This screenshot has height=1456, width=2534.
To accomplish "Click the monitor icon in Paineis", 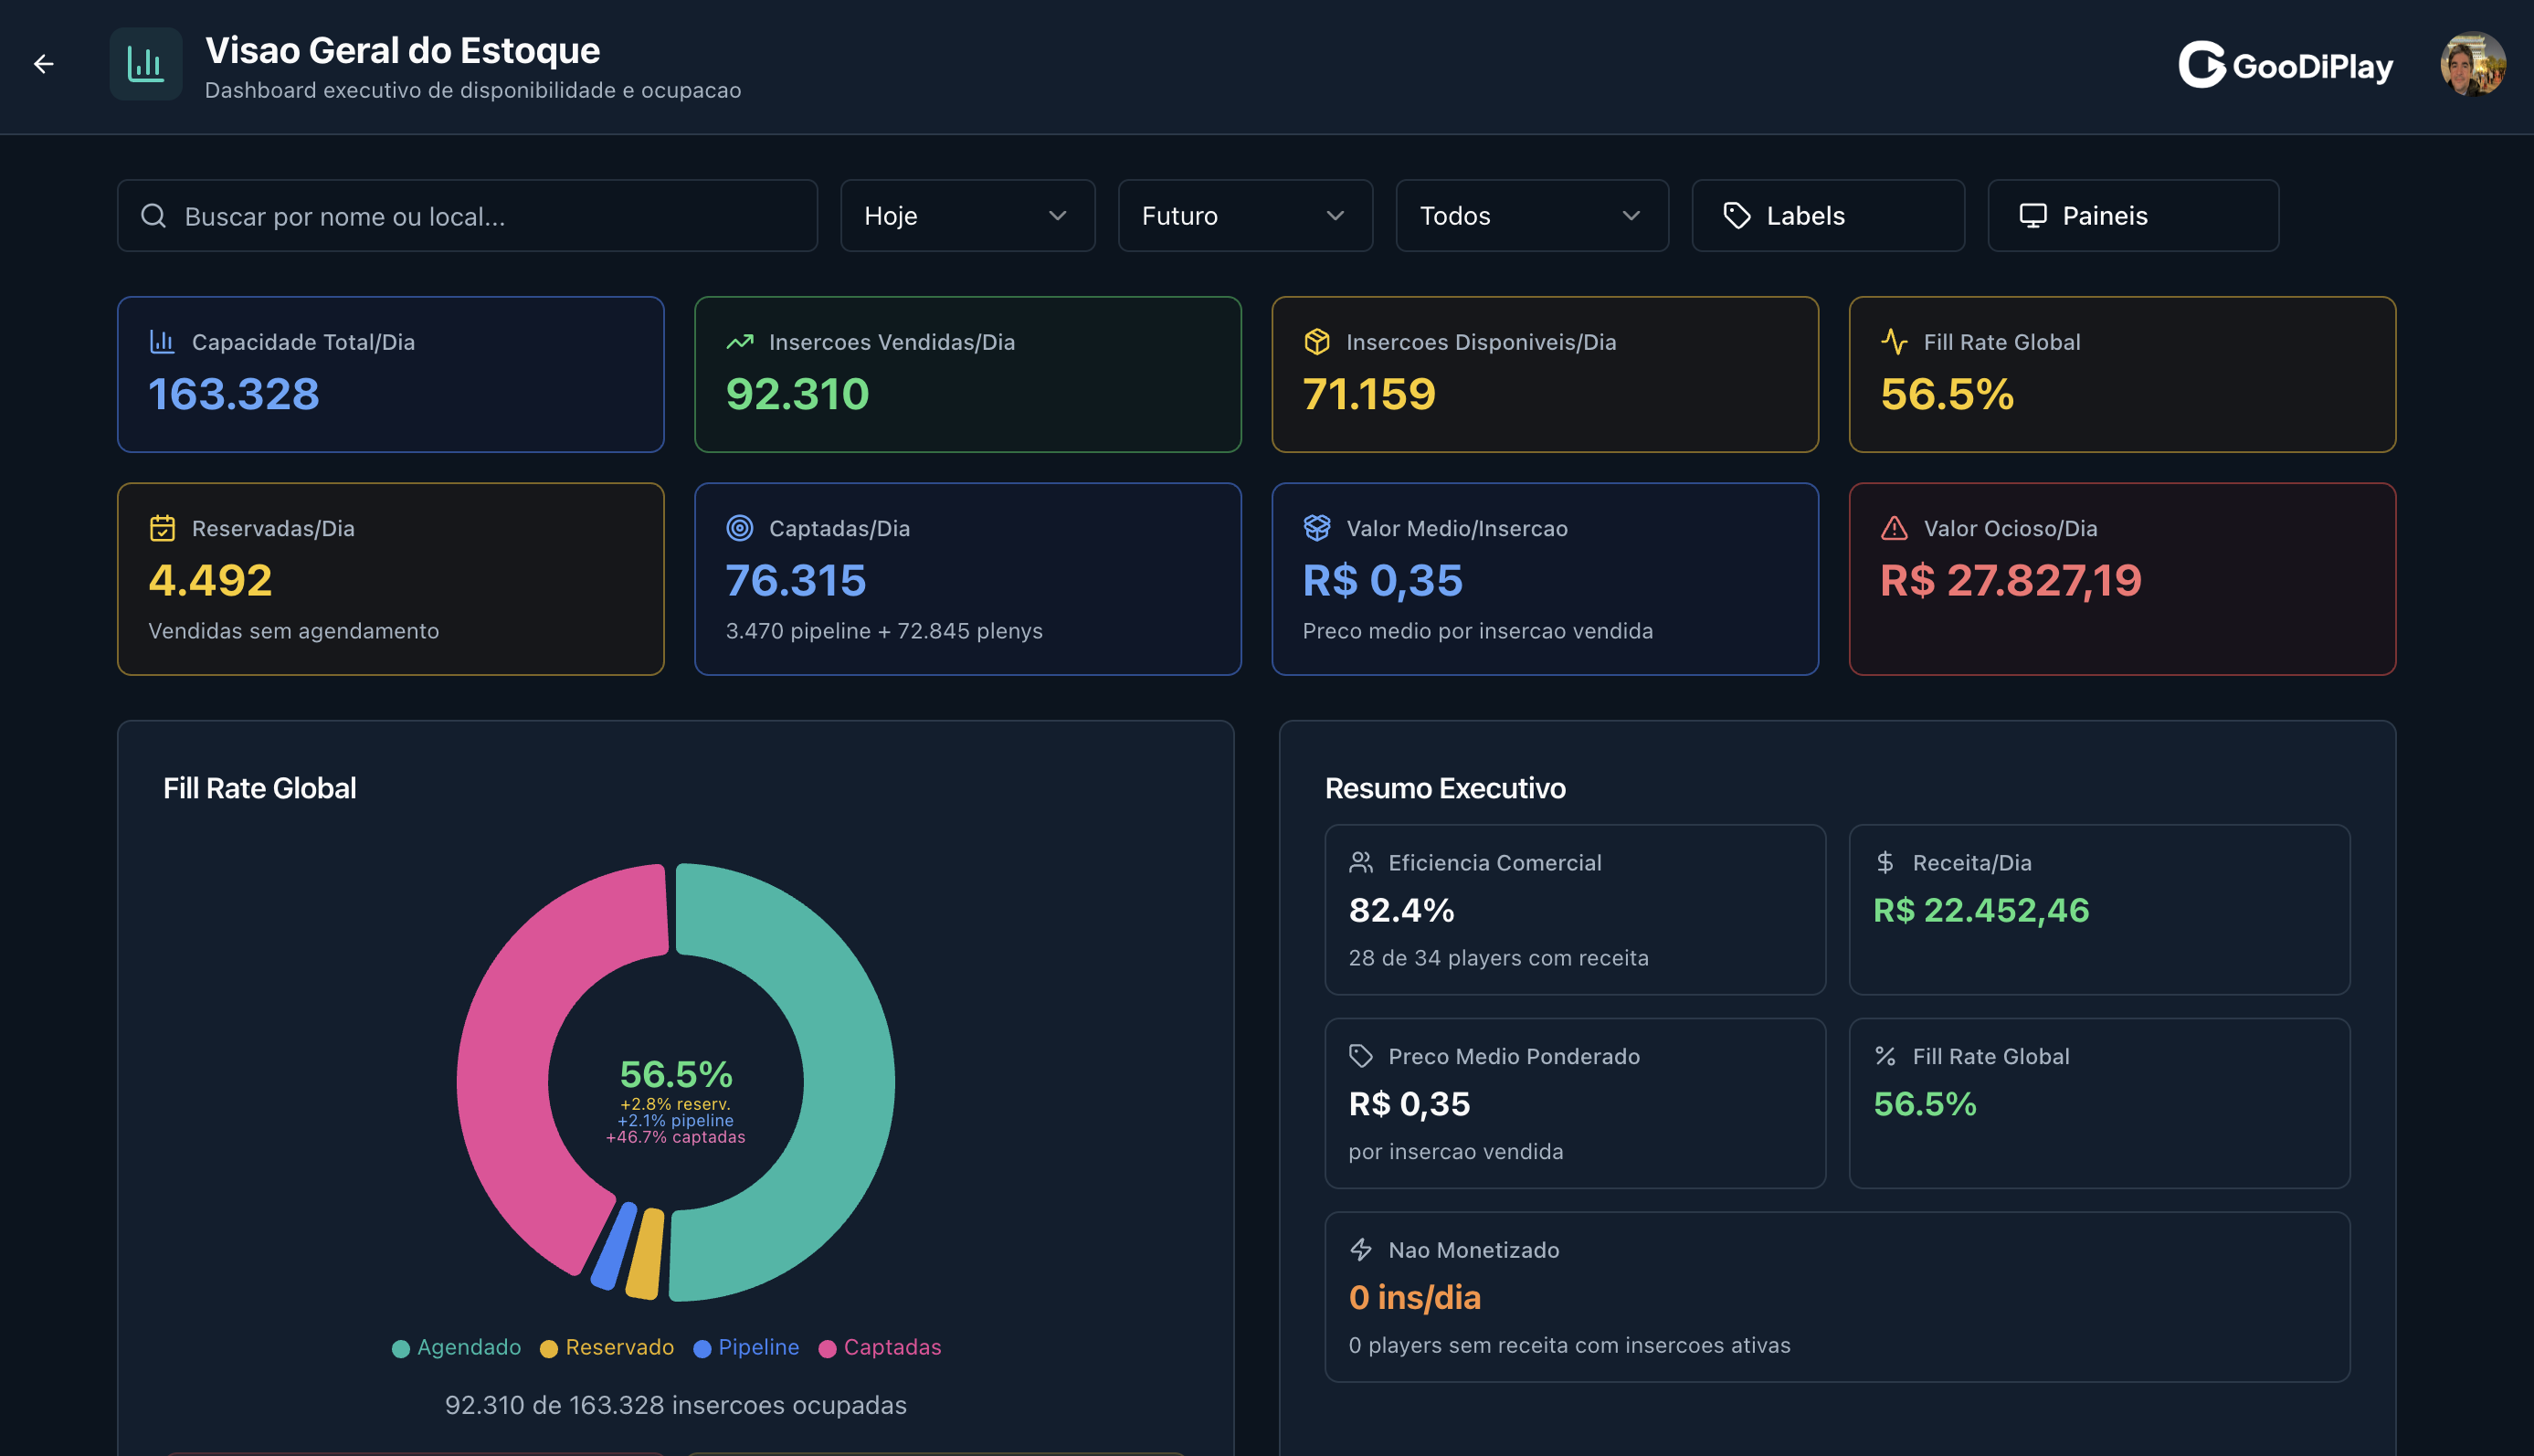I will pos(2033,216).
